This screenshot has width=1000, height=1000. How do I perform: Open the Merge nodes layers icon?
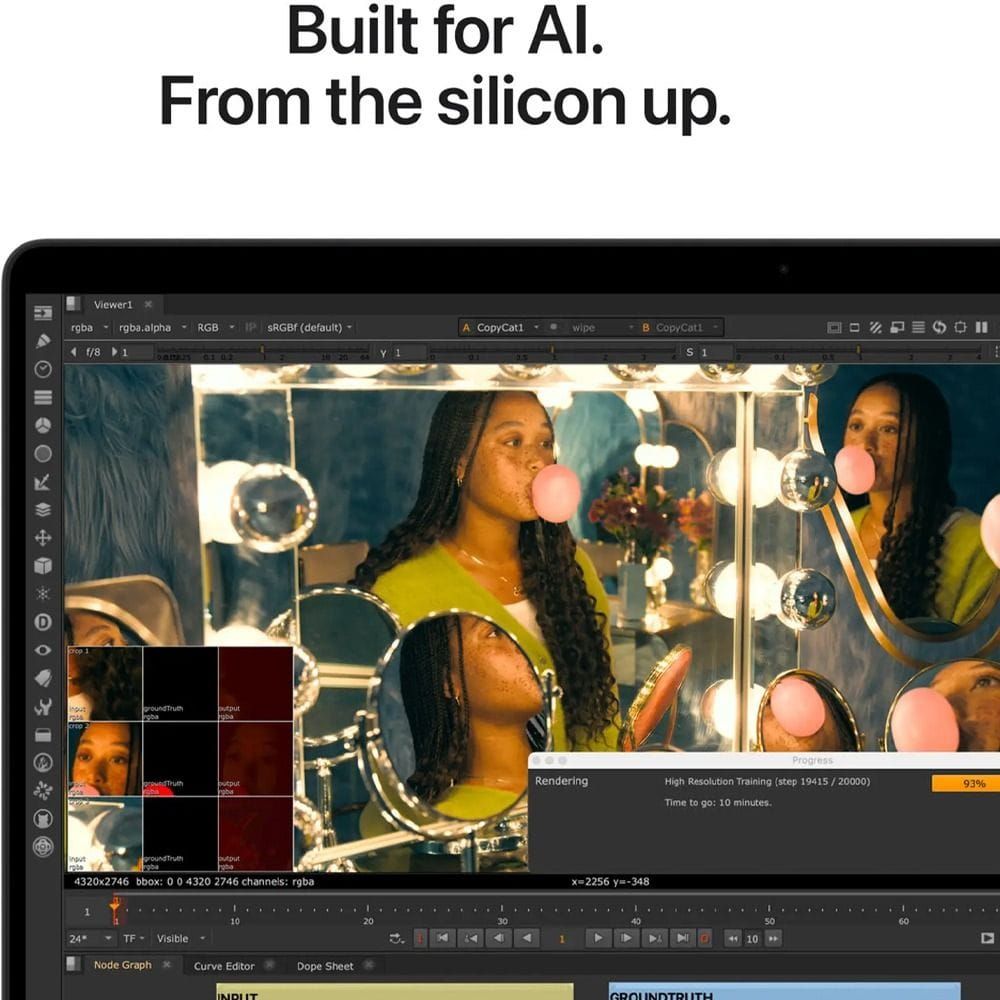(x=43, y=510)
